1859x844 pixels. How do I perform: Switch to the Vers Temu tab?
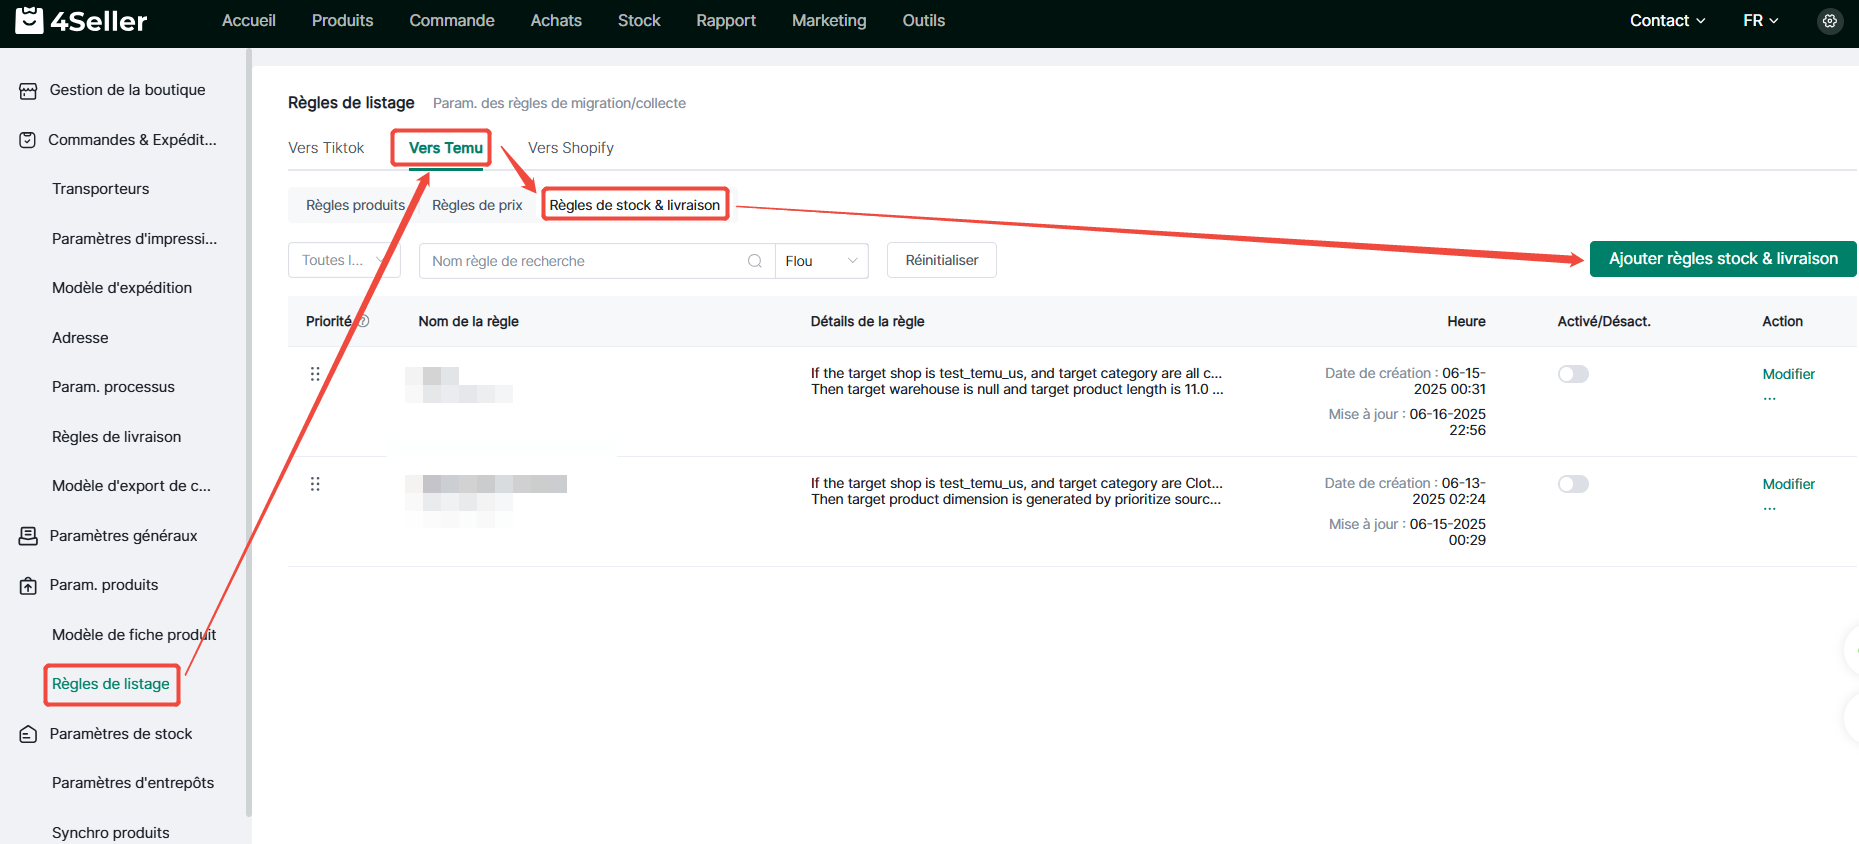[446, 148]
